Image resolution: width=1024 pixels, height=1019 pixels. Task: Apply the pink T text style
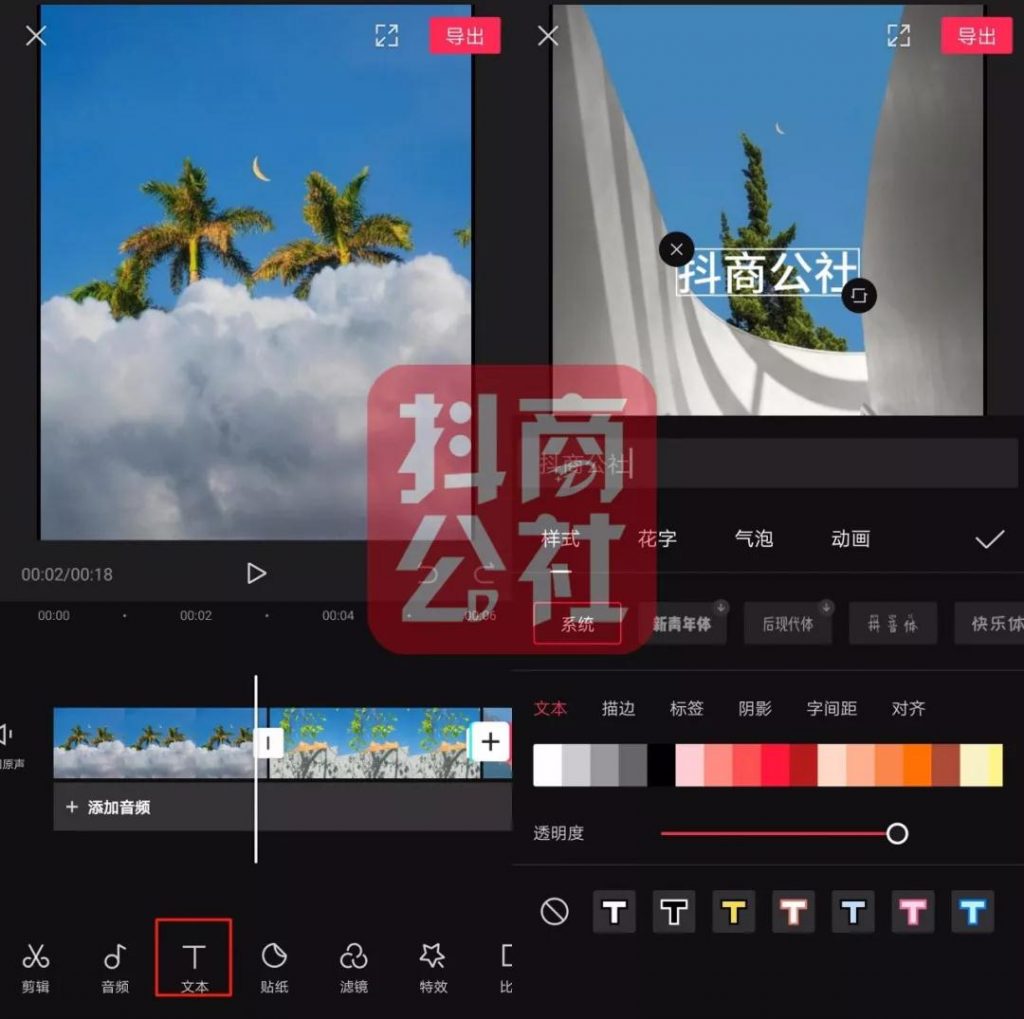pyautogui.click(x=913, y=911)
